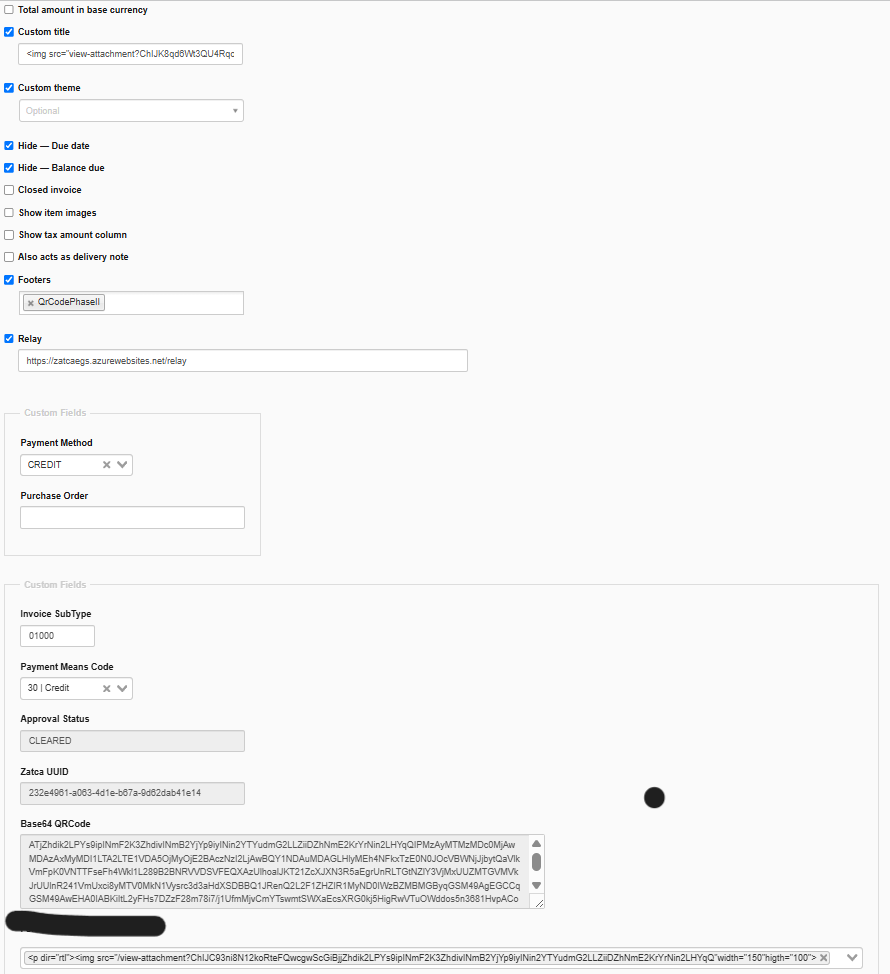Viewport: 890px width, 974px height.
Task: Check the Closed invoice checkbox
Action: pos(9,190)
